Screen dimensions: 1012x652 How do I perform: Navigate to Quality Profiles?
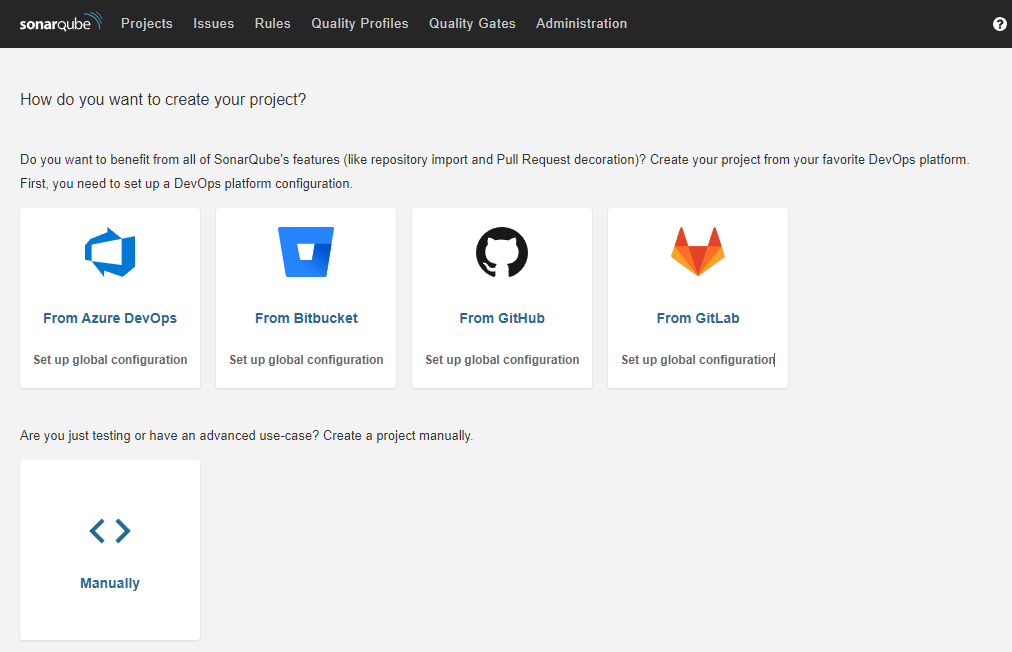click(x=359, y=23)
